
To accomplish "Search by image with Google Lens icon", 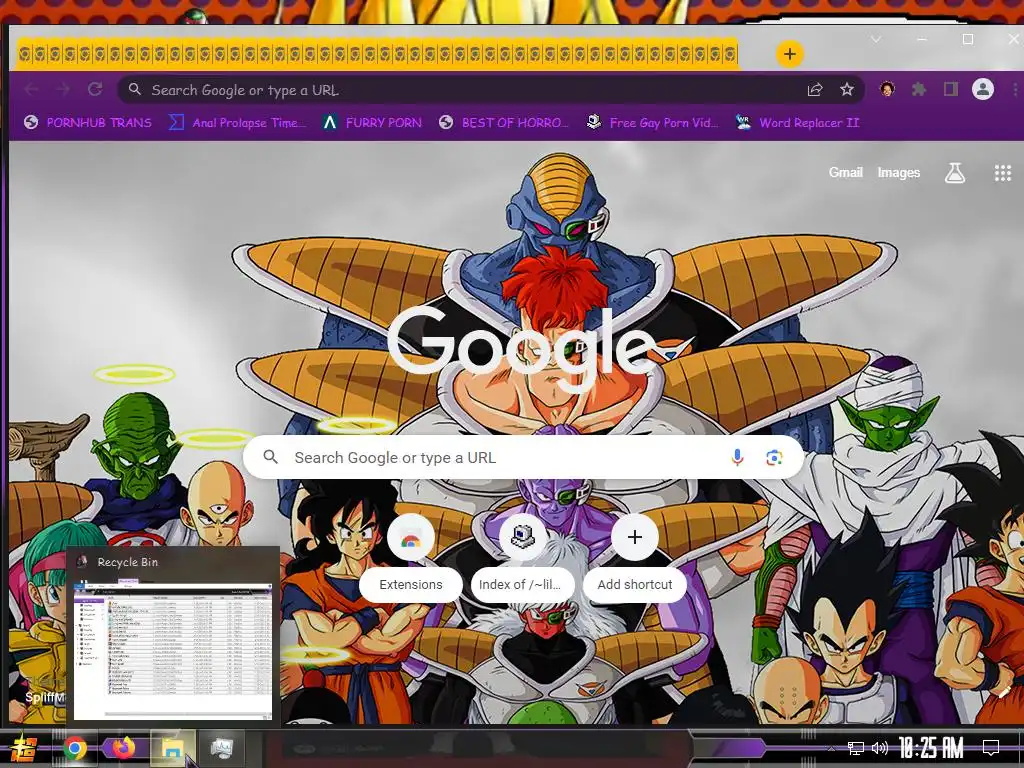I will (774, 458).
